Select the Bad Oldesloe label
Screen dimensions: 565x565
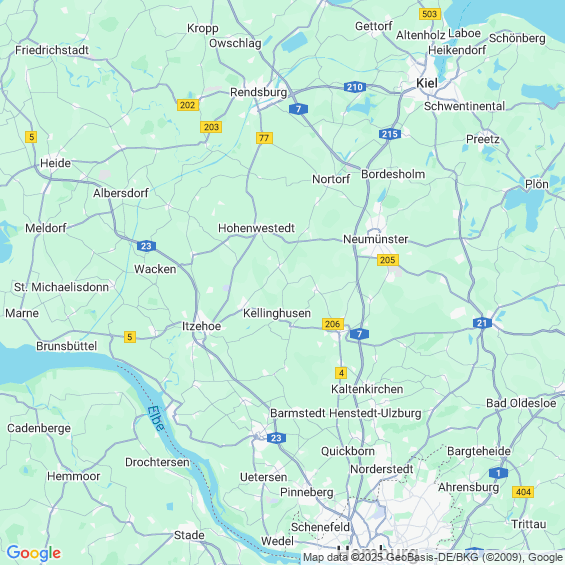pyautogui.click(x=521, y=403)
